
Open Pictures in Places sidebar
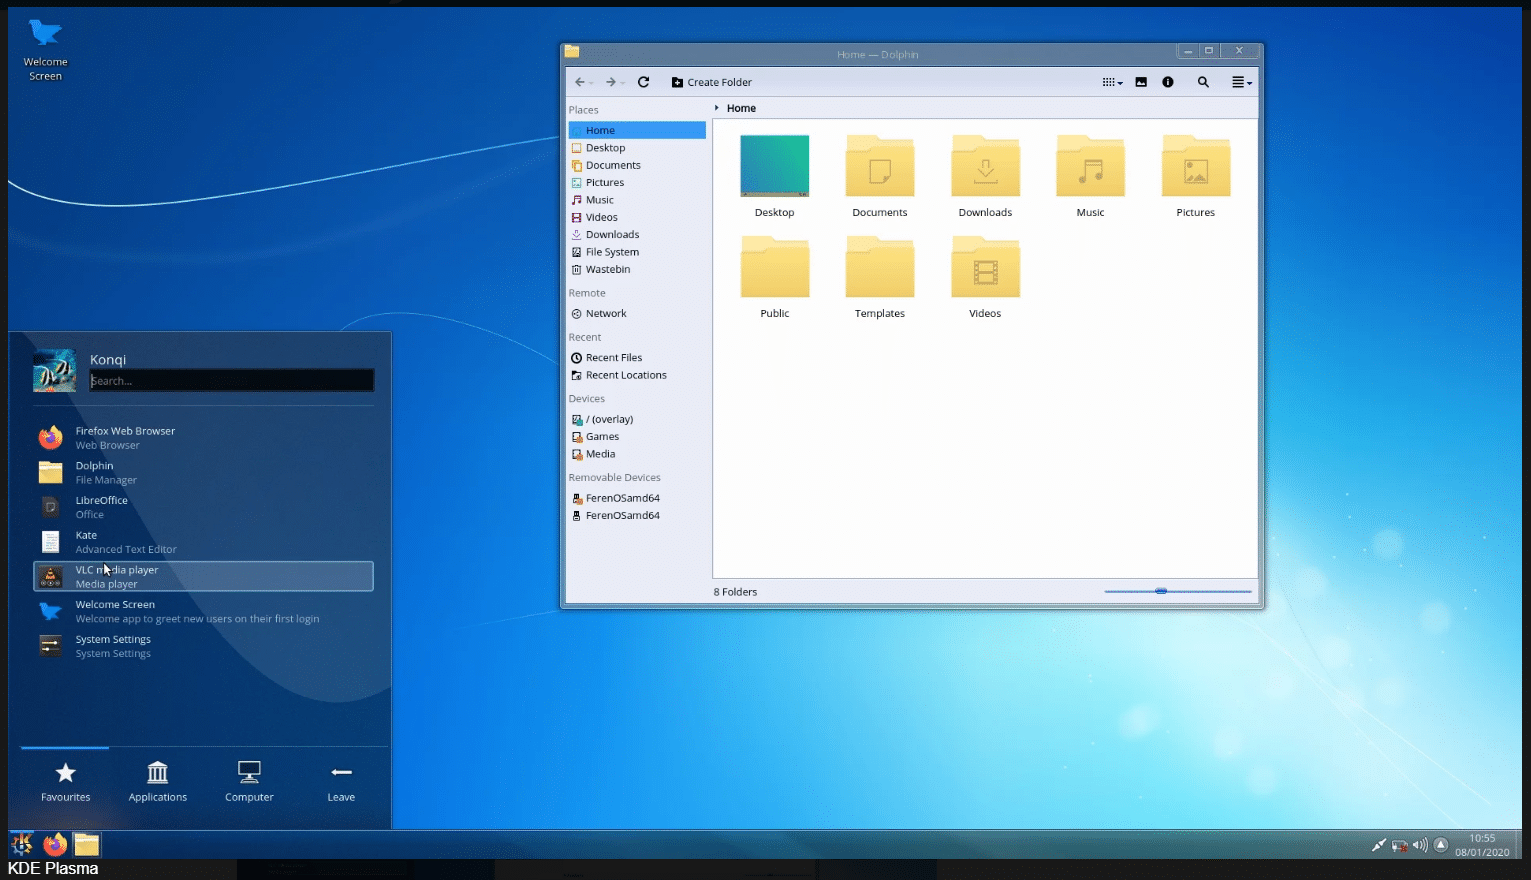[637, 182]
